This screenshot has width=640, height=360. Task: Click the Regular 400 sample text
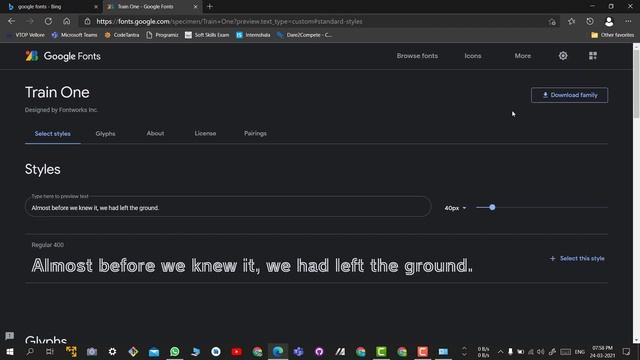point(252,266)
